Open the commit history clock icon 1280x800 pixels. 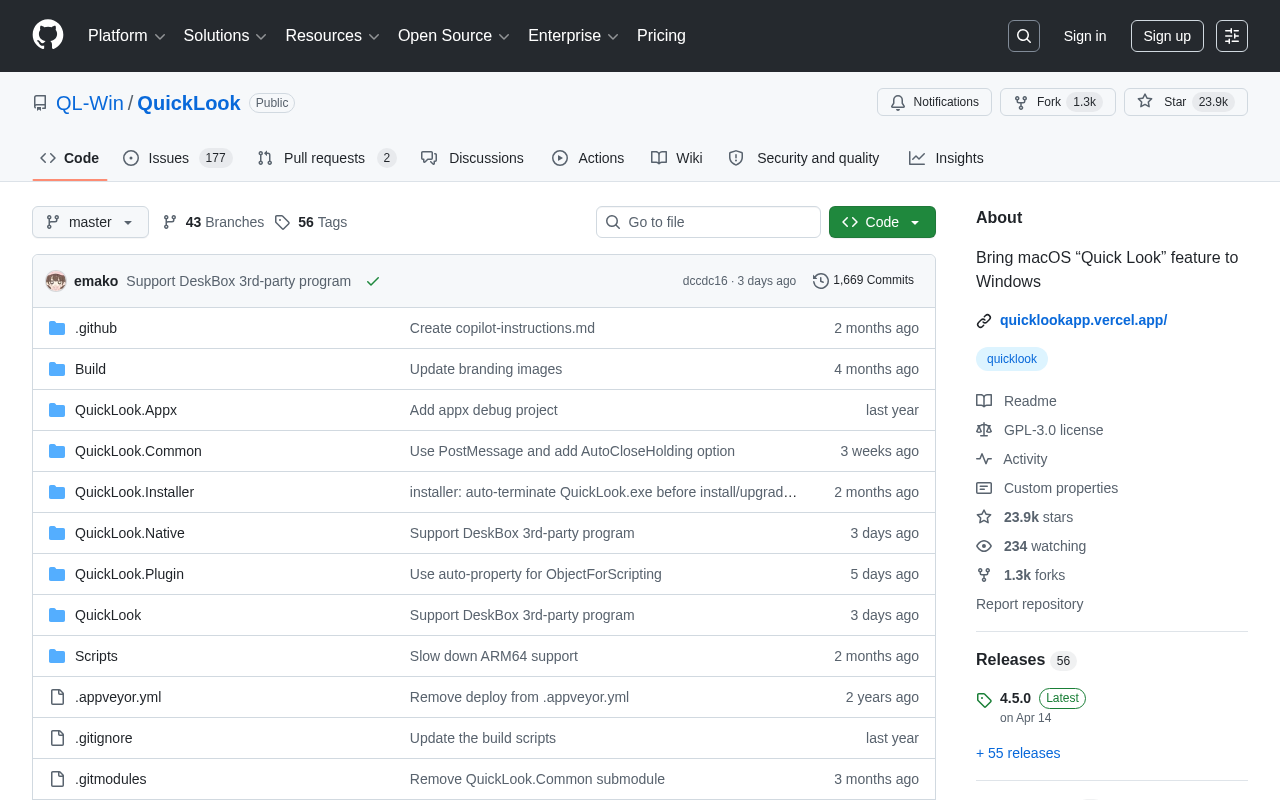point(821,281)
